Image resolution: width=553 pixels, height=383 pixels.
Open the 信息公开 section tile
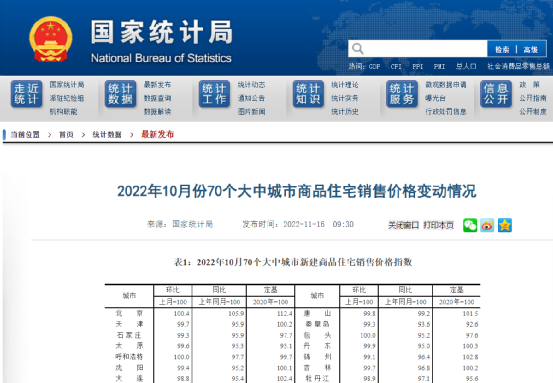496,94
